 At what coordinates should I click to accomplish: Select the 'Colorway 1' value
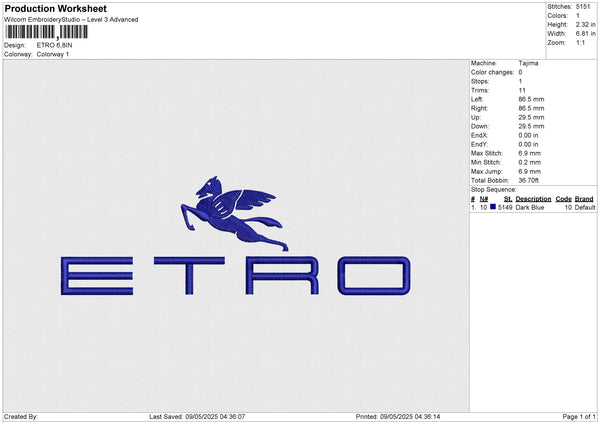point(53,54)
